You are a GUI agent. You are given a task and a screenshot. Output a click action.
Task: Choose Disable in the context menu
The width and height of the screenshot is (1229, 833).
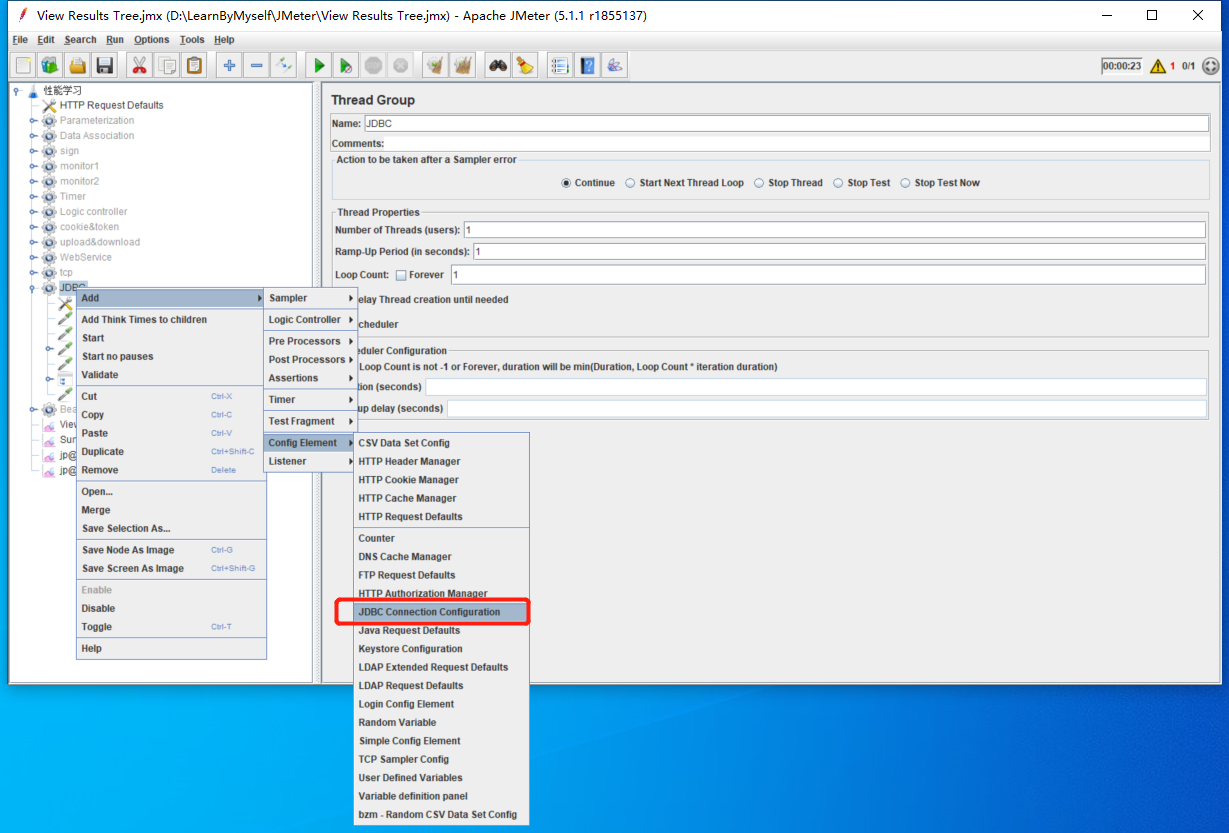(x=172, y=608)
